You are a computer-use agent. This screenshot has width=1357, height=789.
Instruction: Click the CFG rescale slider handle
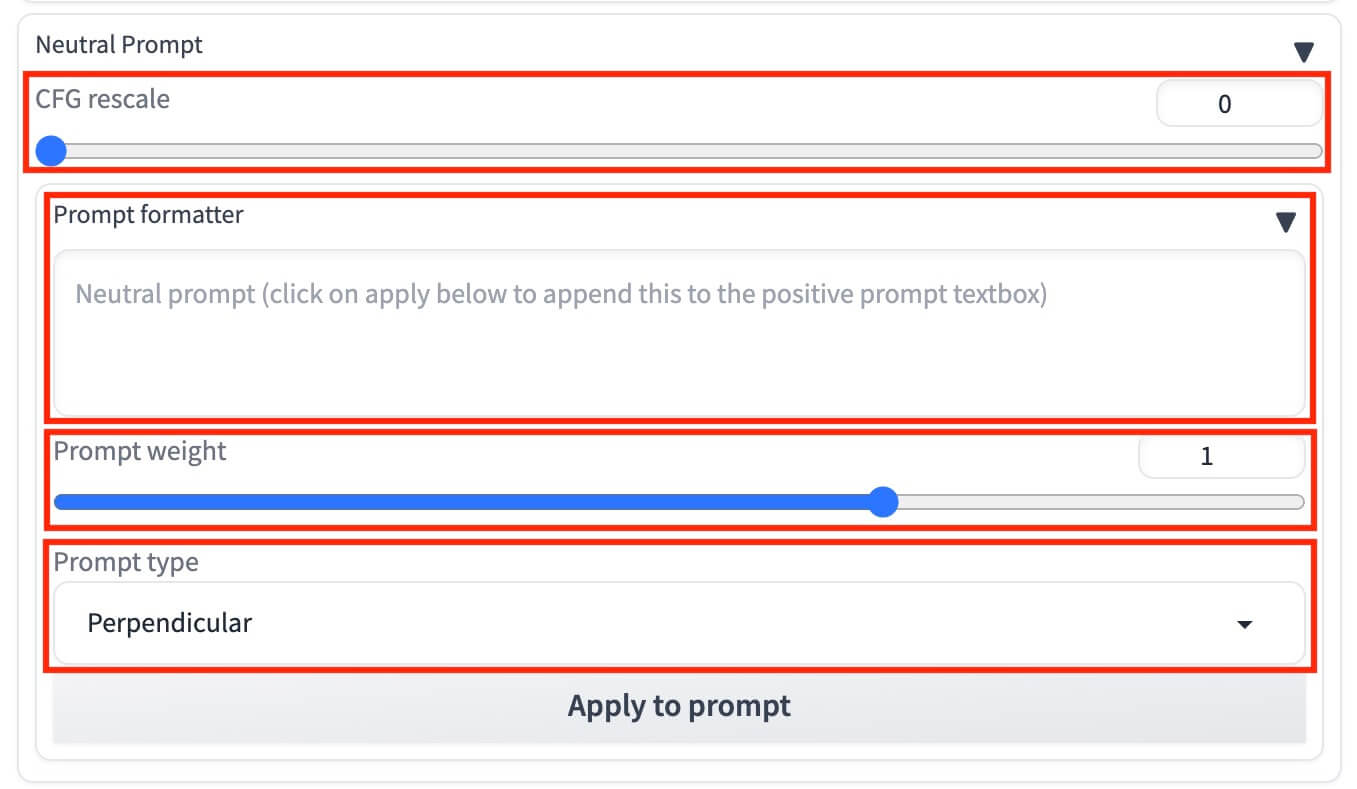tap(50, 151)
